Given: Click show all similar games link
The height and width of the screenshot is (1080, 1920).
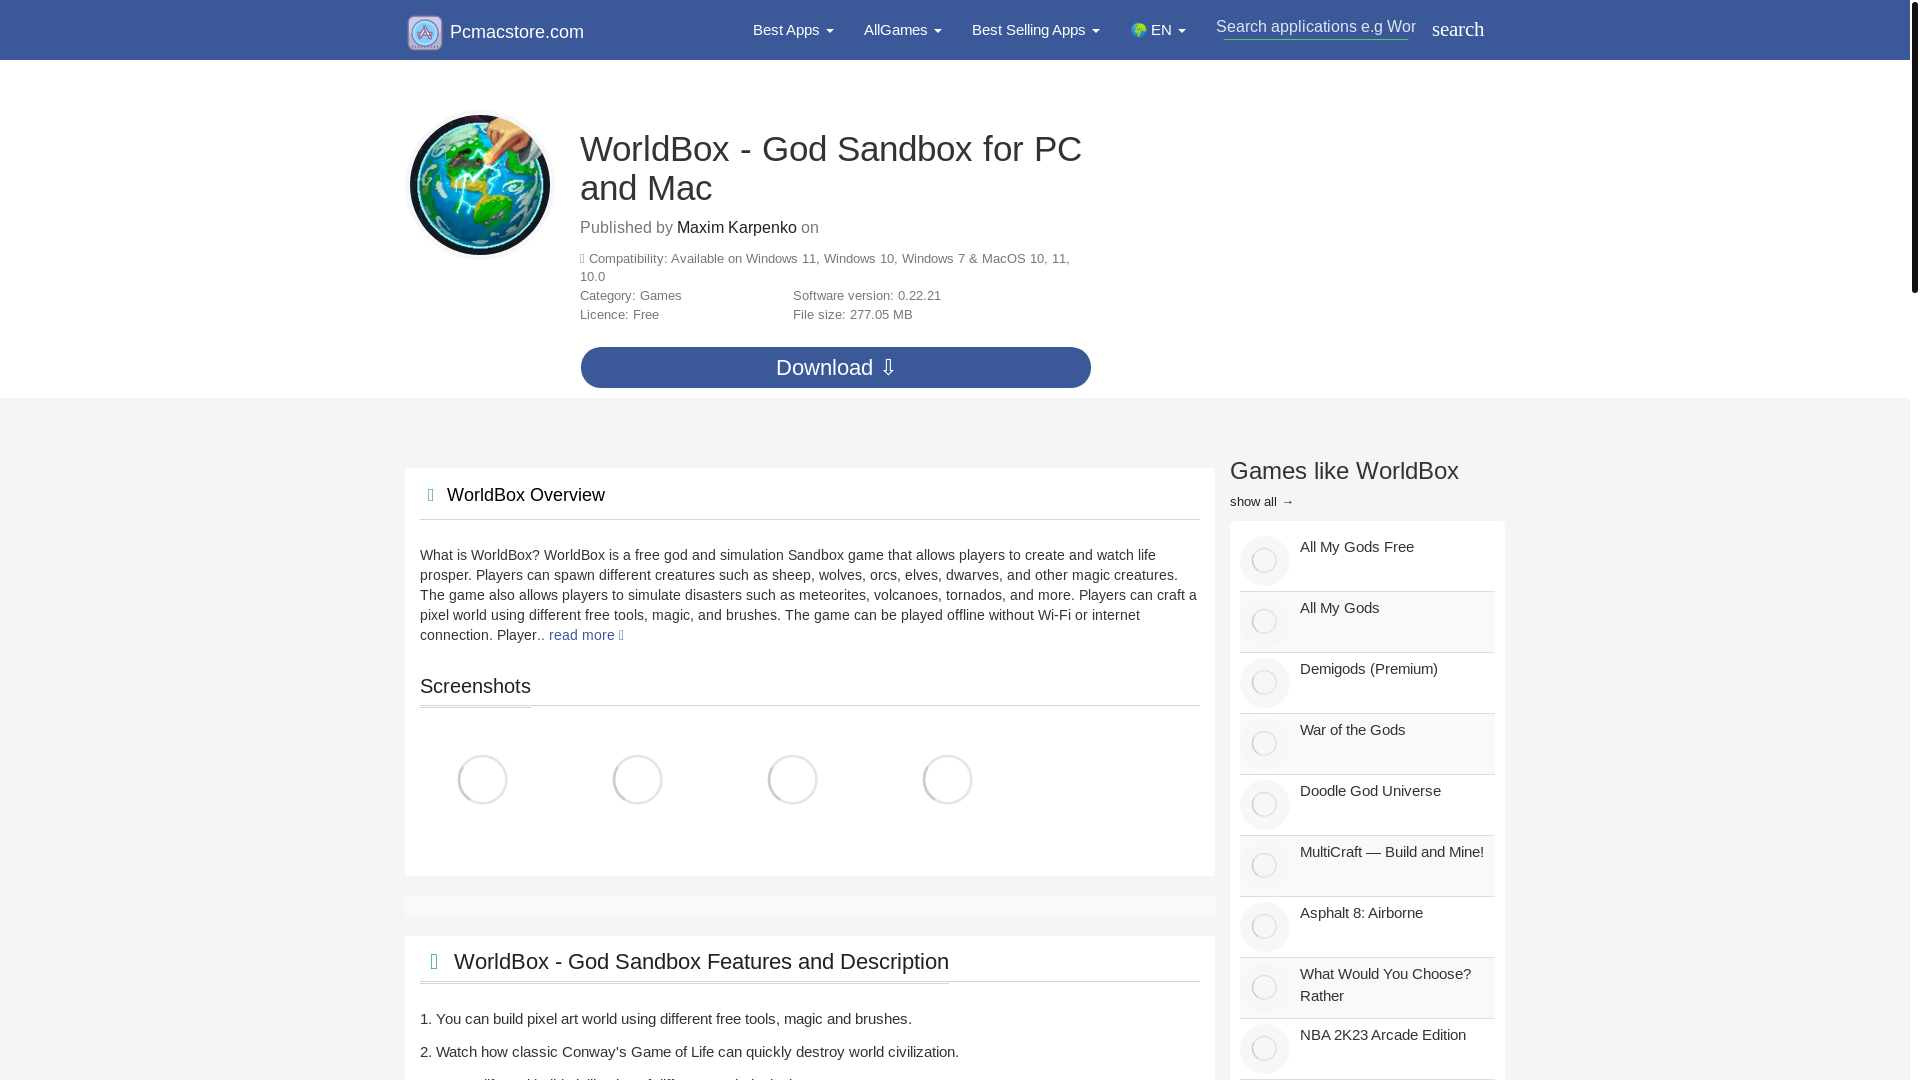Looking at the screenshot, I should 1261,502.
